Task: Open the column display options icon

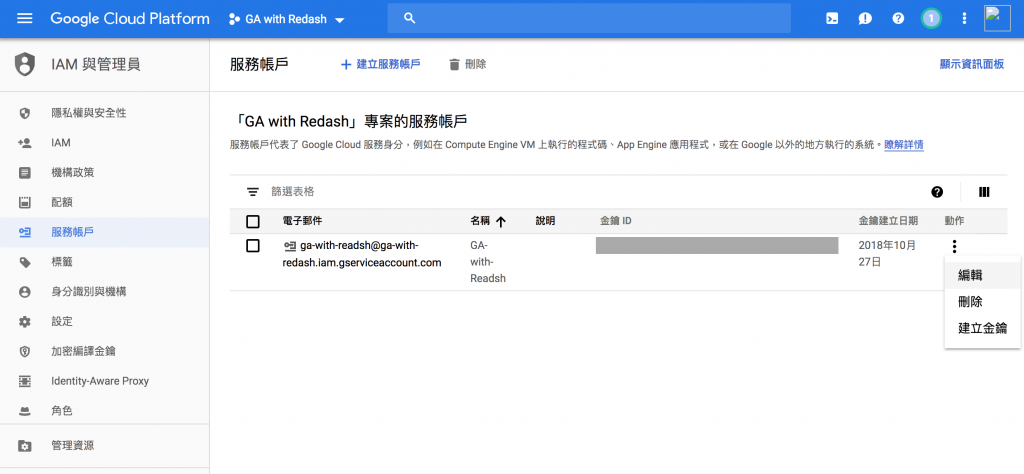Action: tap(984, 192)
